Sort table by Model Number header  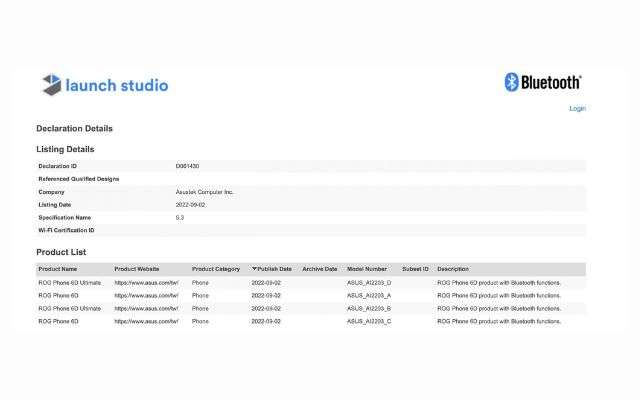coord(367,269)
